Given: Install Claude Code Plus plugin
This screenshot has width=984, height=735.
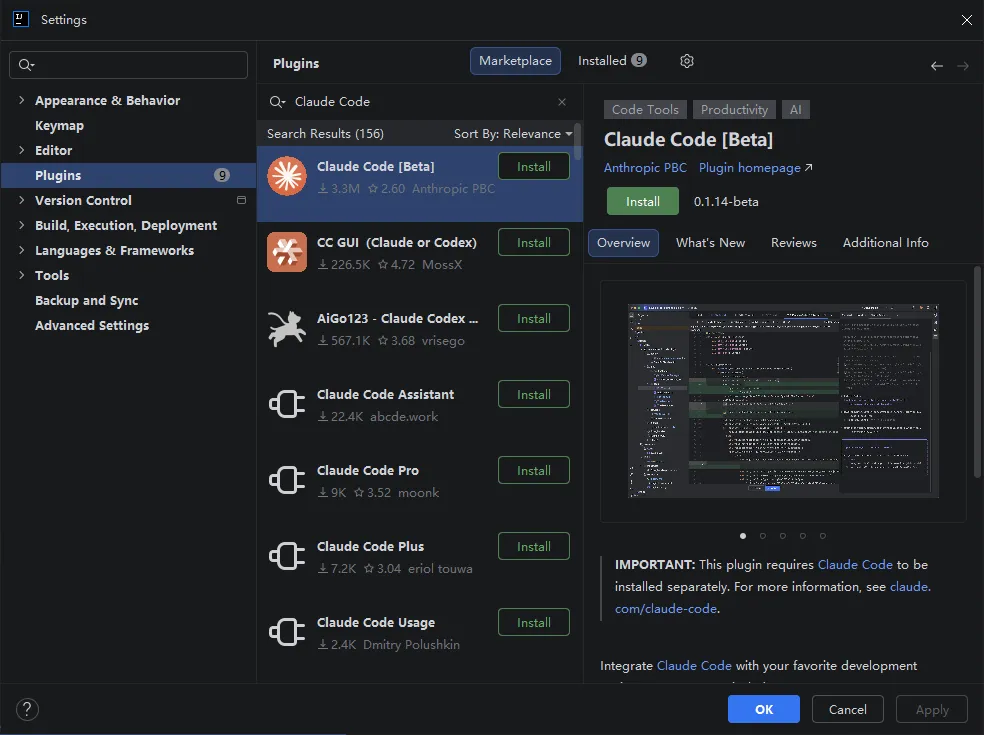Looking at the screenshot, I should pyautogui.click(x=534, y=546).
